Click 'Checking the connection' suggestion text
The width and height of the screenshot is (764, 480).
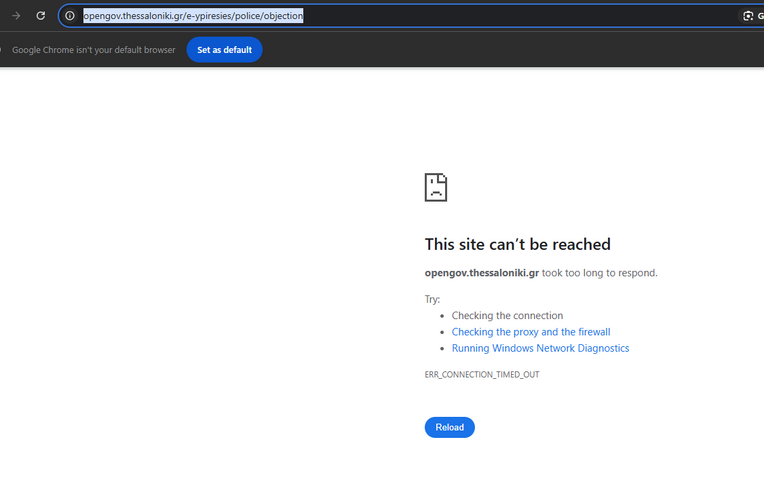click(x=507, y=315)
